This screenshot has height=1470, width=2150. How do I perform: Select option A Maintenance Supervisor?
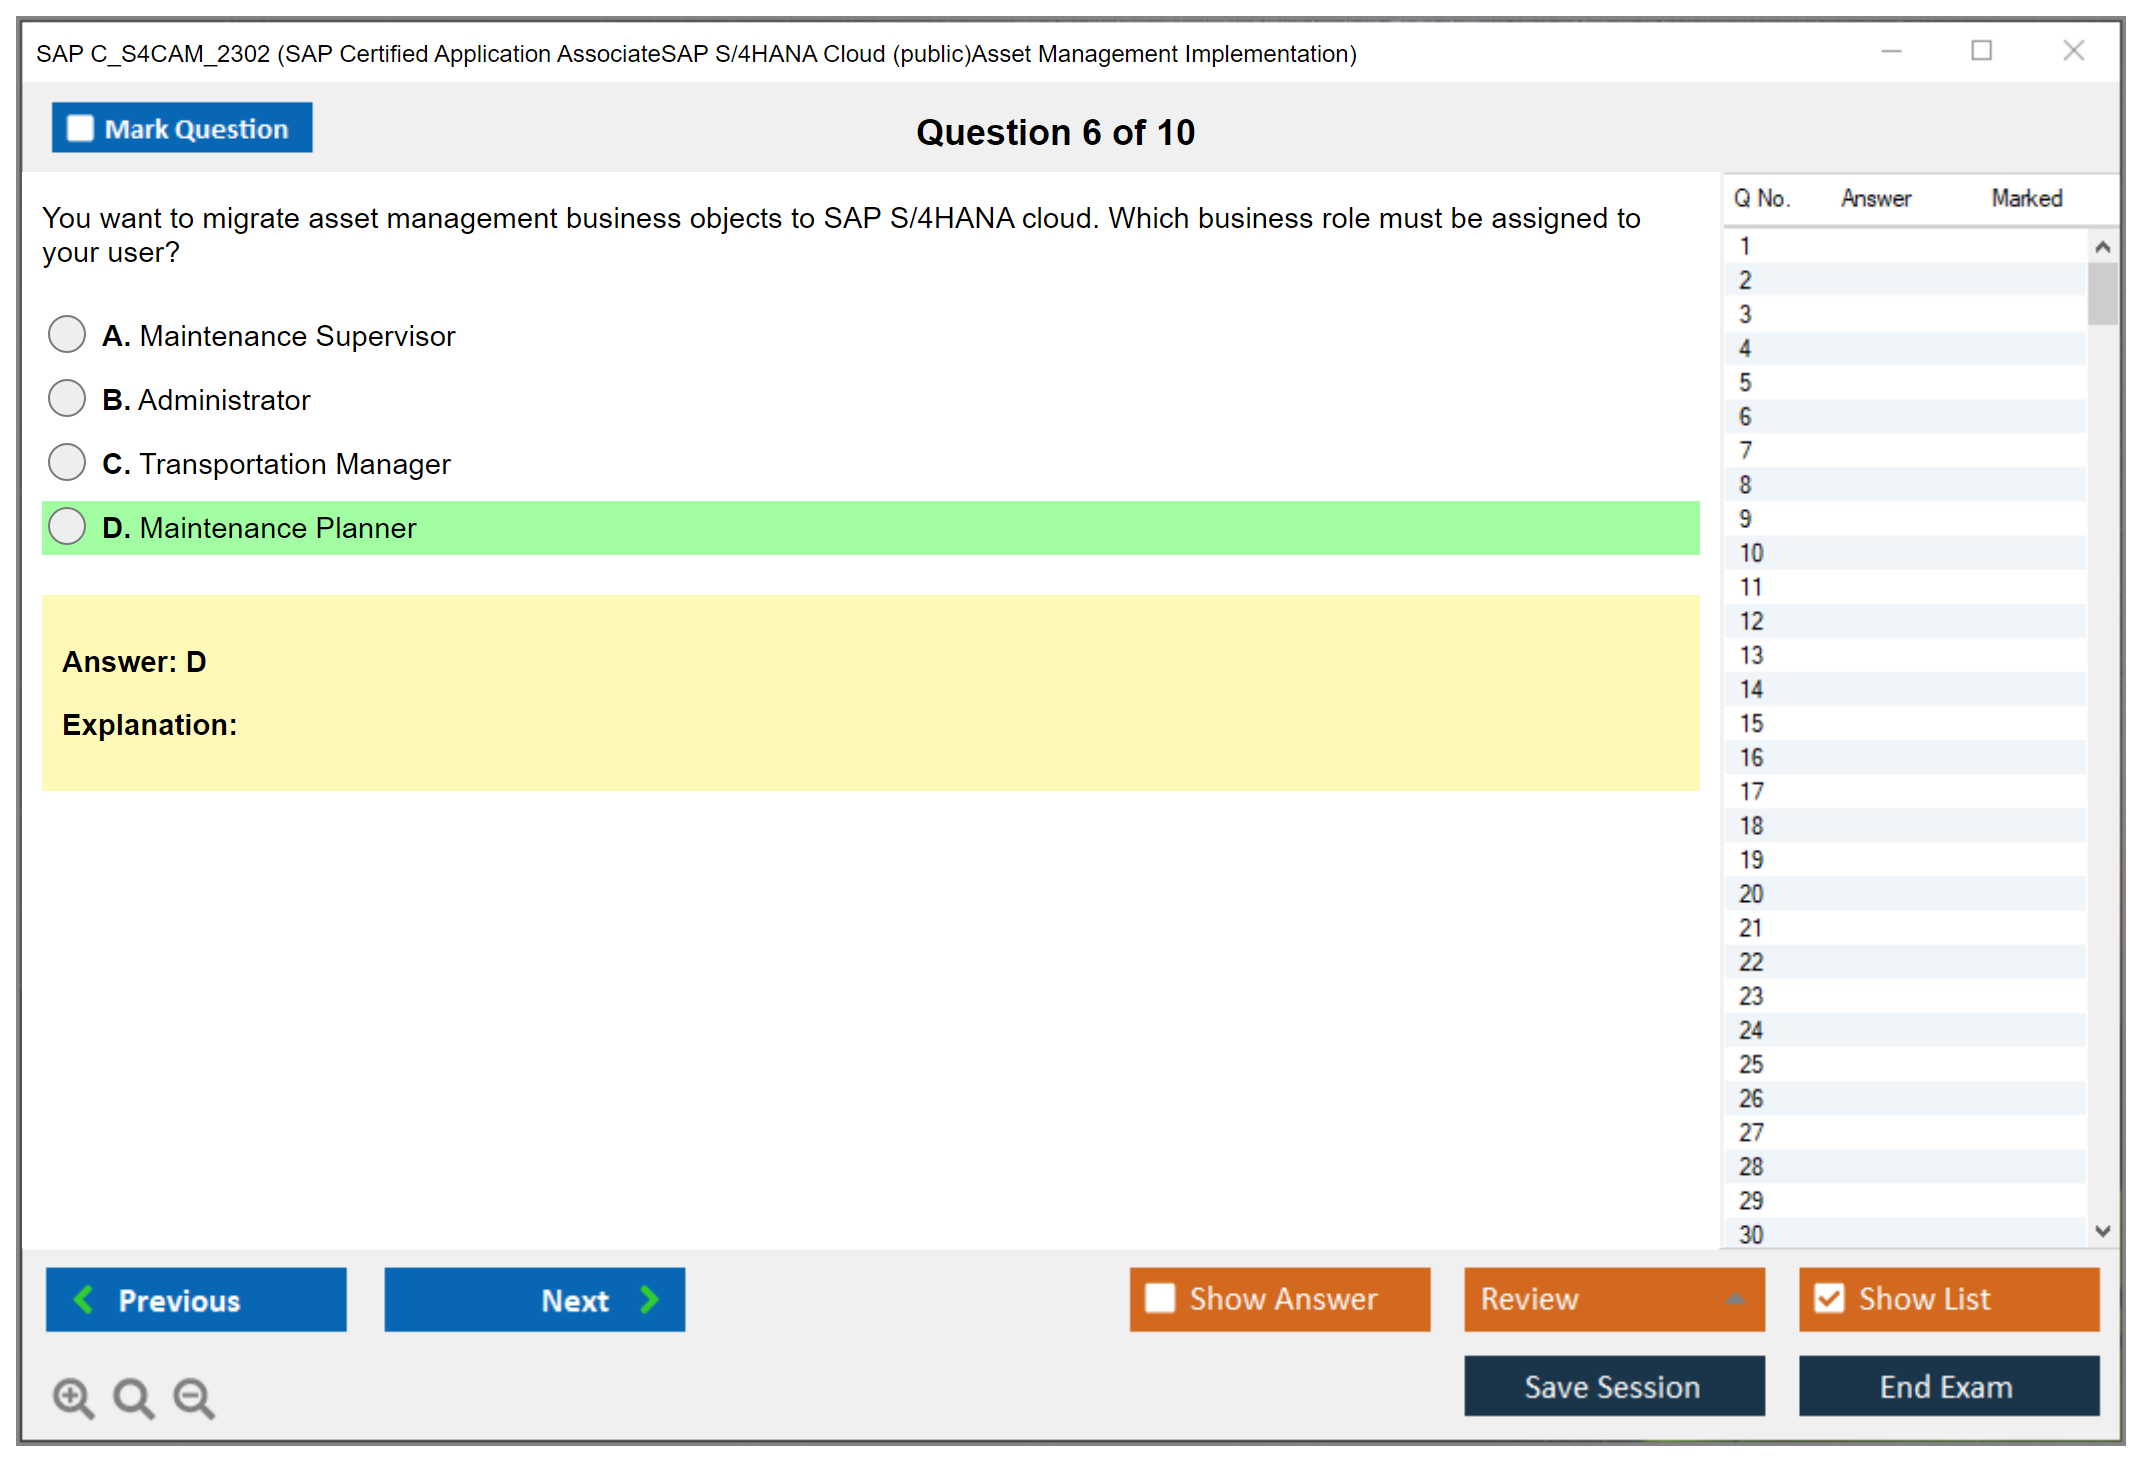point(67,334)
